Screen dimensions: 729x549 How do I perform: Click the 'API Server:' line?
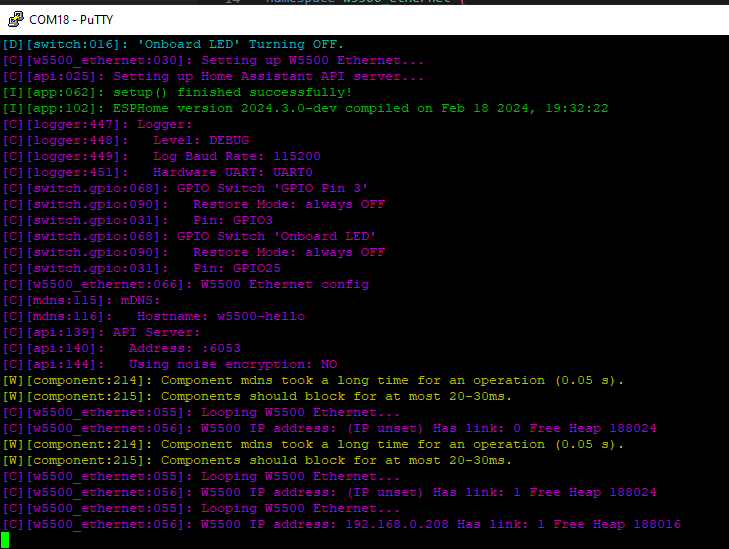pos(101,333)
